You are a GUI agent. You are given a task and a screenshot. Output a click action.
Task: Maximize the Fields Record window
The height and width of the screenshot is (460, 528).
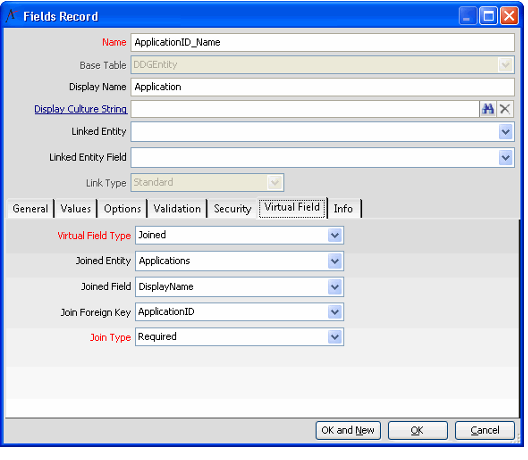click(x=489, y=16)
